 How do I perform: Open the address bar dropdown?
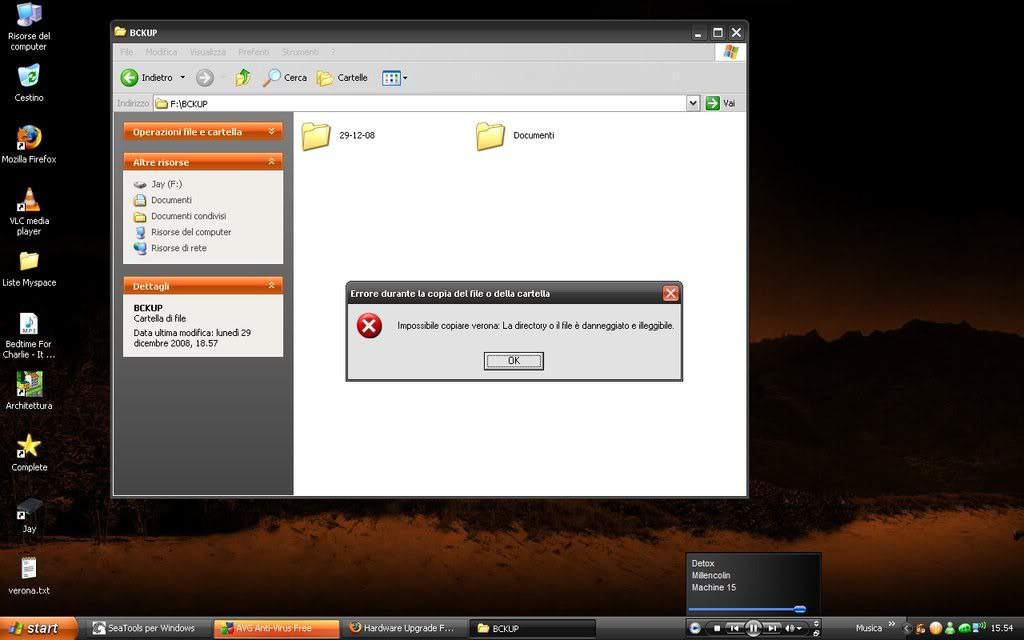693,103
